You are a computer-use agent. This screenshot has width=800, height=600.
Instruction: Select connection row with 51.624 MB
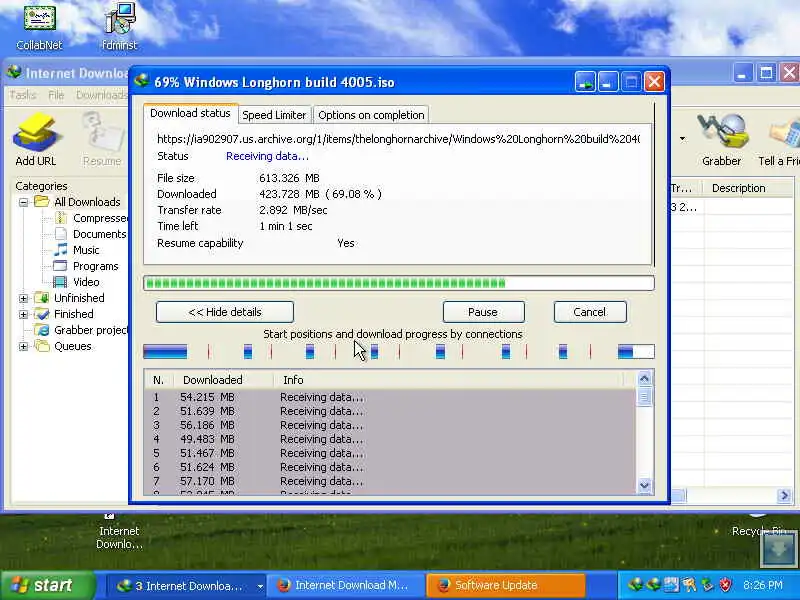point(390,467)
